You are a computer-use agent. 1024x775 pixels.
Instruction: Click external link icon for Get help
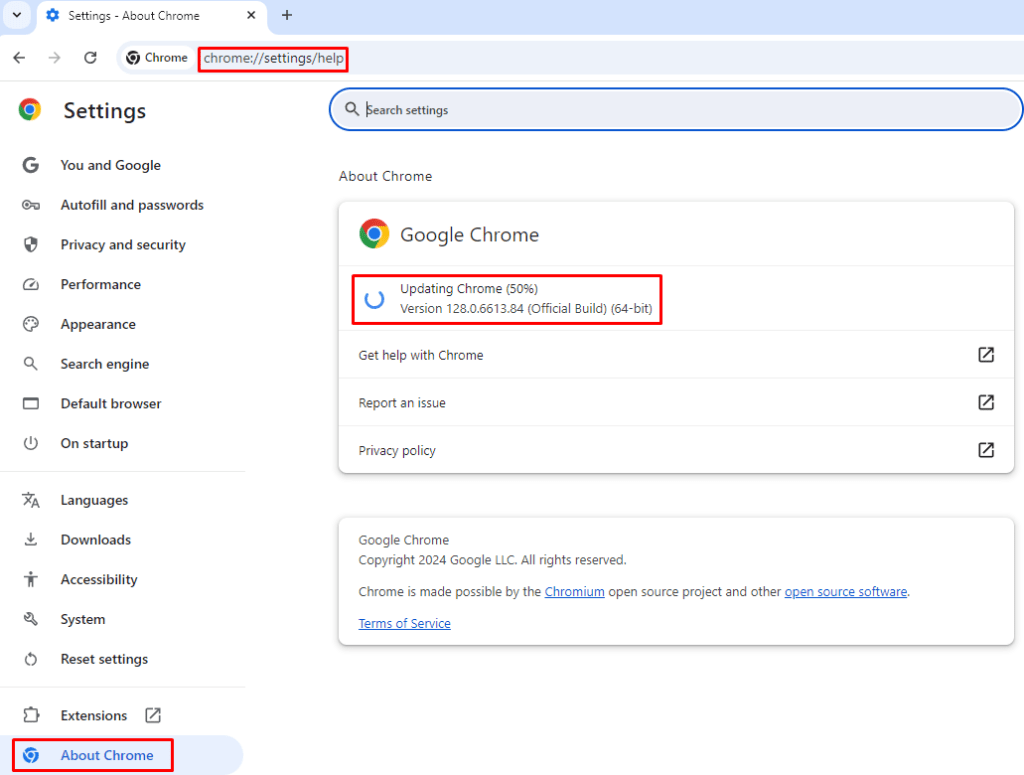(986, 355)
